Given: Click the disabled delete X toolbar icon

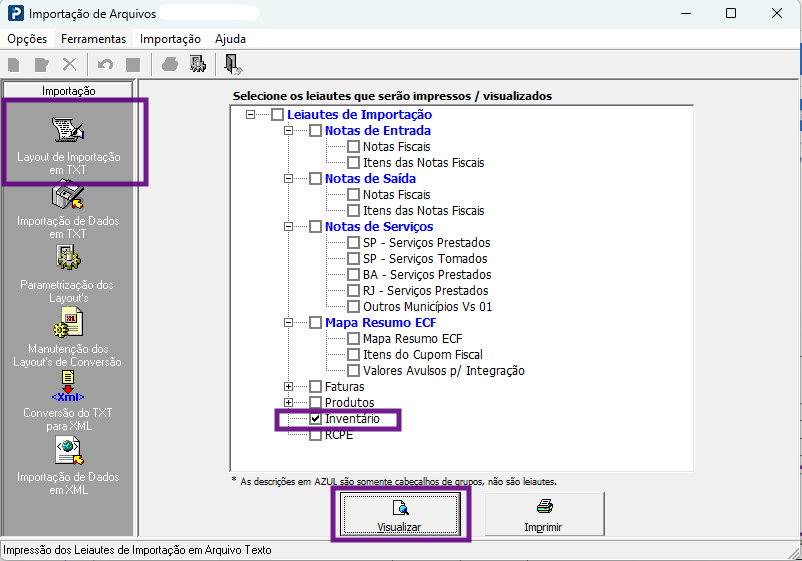Looking at the screenshot, I should [69, 64].
